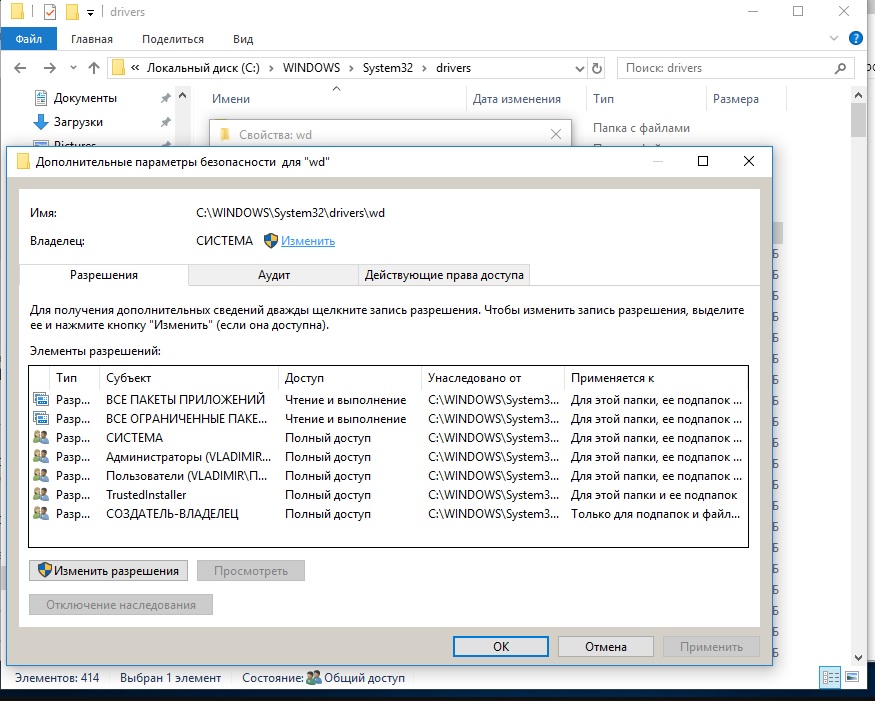Open the Файл menu
The image size is (875, 701).
[x=28, y=39]
